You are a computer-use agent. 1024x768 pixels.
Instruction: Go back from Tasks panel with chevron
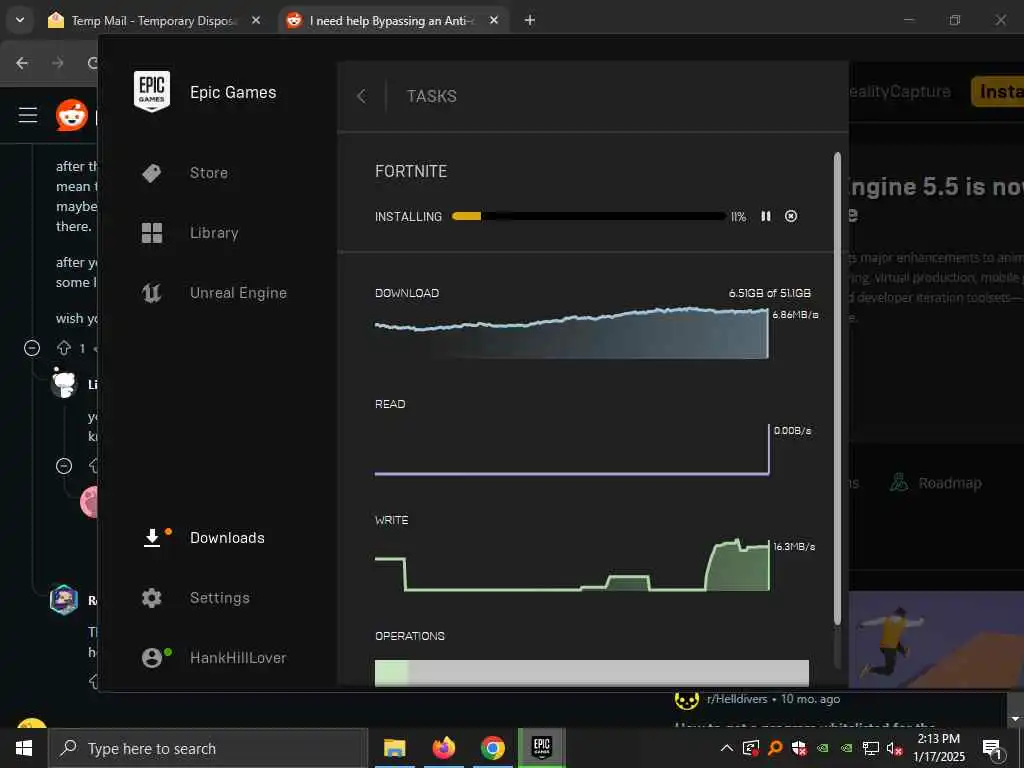(x=361, y=97)
